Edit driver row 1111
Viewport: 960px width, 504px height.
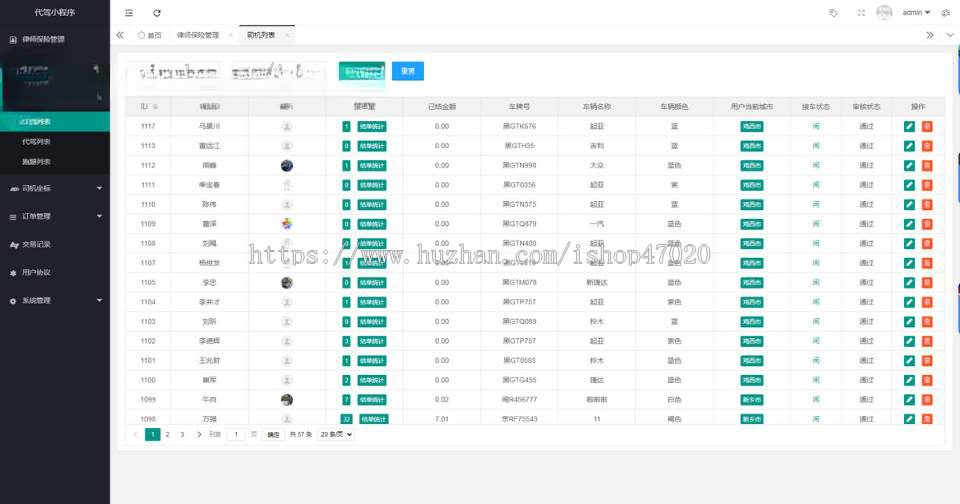(x=909, y=185)
